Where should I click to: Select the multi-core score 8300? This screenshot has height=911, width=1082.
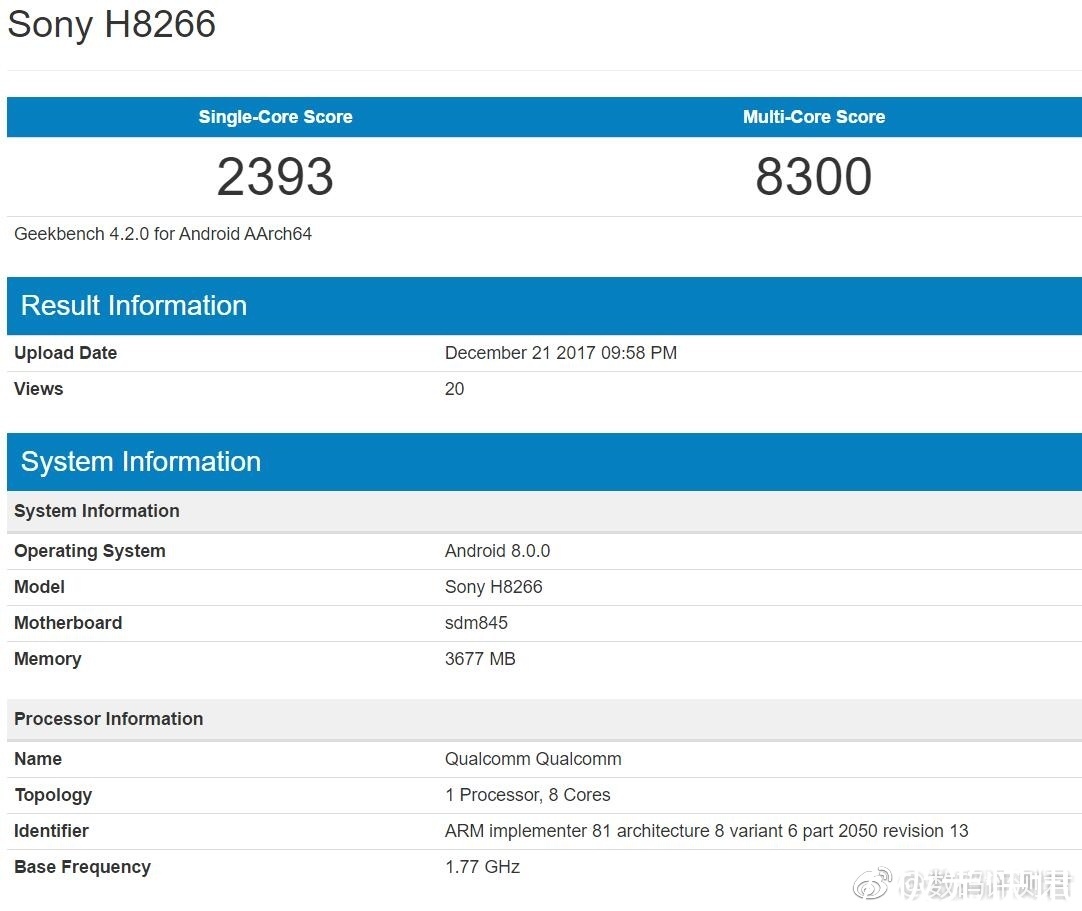tap(813, 177)
